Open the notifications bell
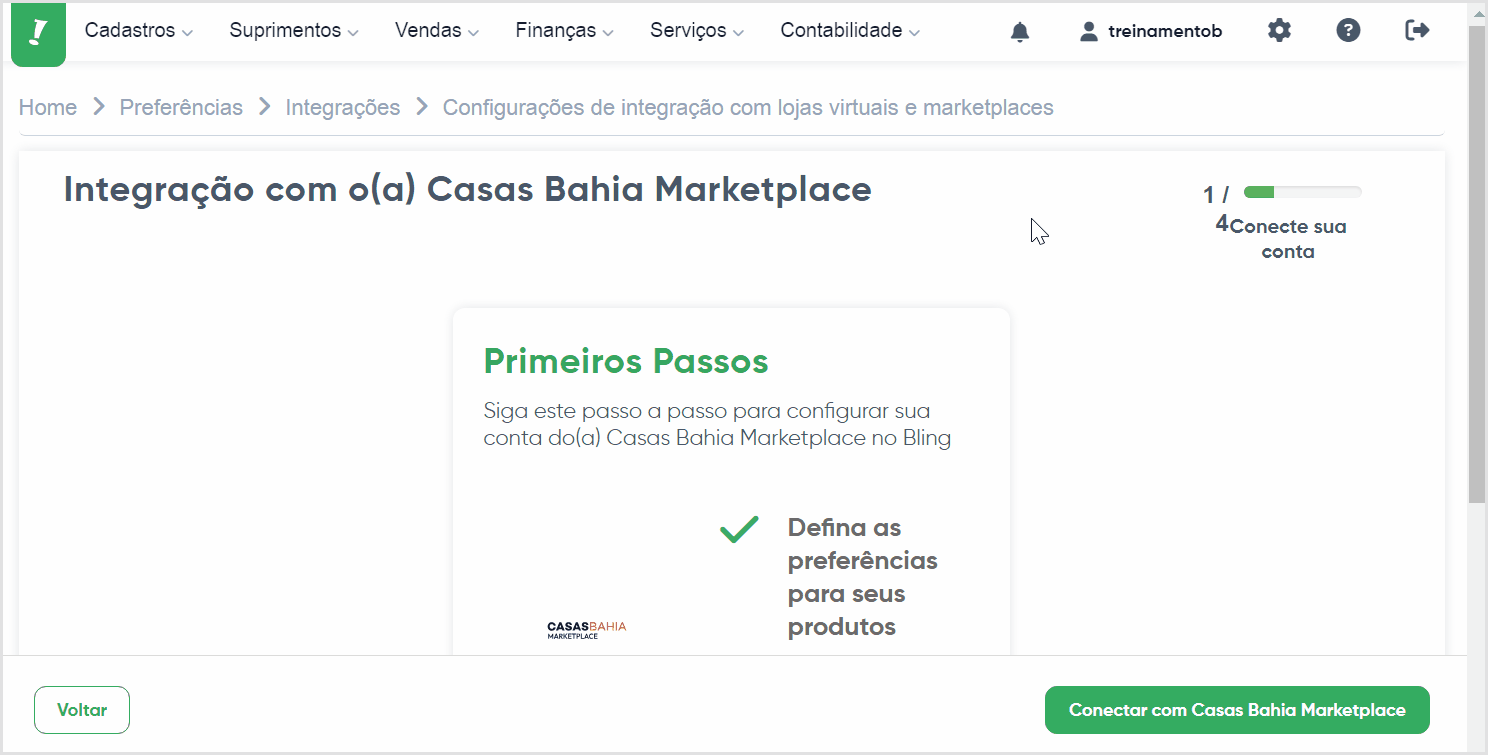 tap(1020, 32)
